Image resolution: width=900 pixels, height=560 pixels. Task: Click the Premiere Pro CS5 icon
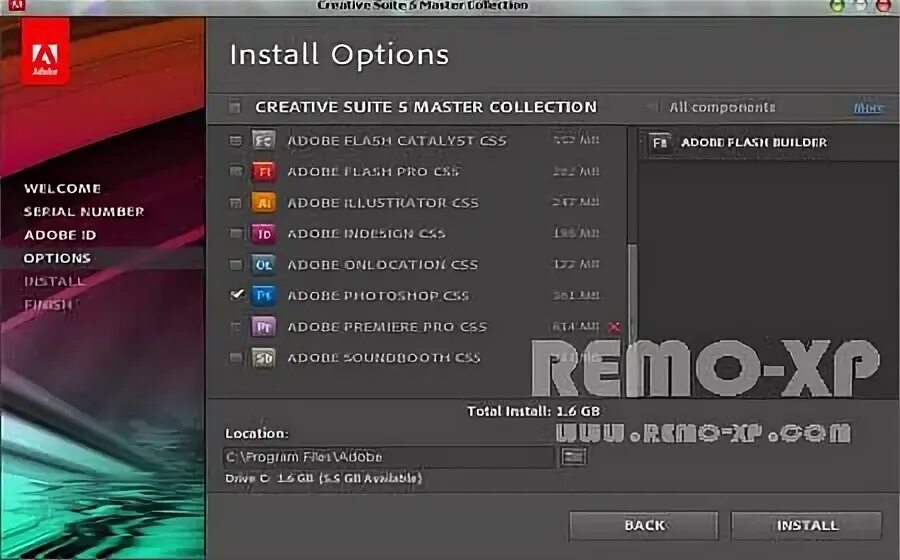click(263, 326)
